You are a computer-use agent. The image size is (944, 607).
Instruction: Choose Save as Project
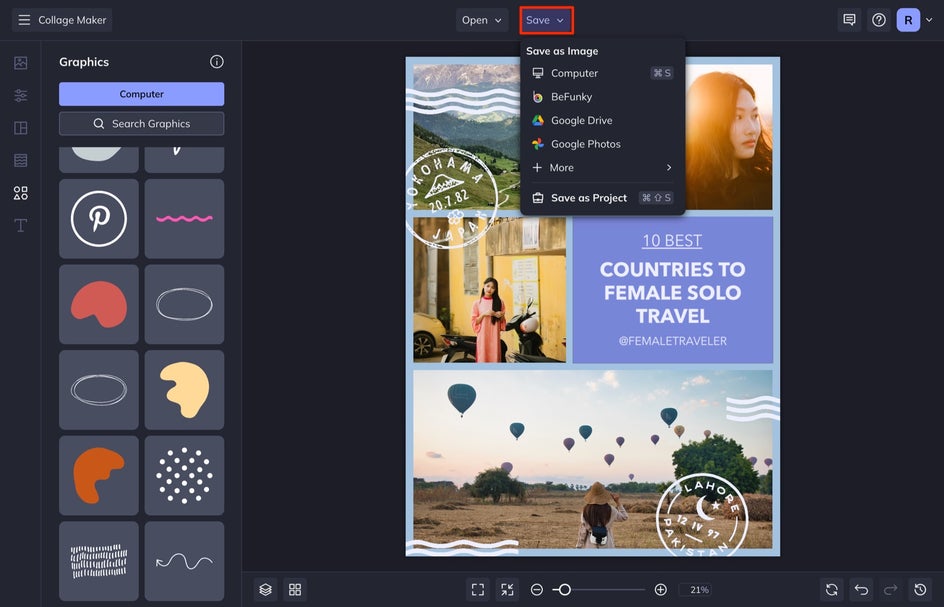(603, 198)
